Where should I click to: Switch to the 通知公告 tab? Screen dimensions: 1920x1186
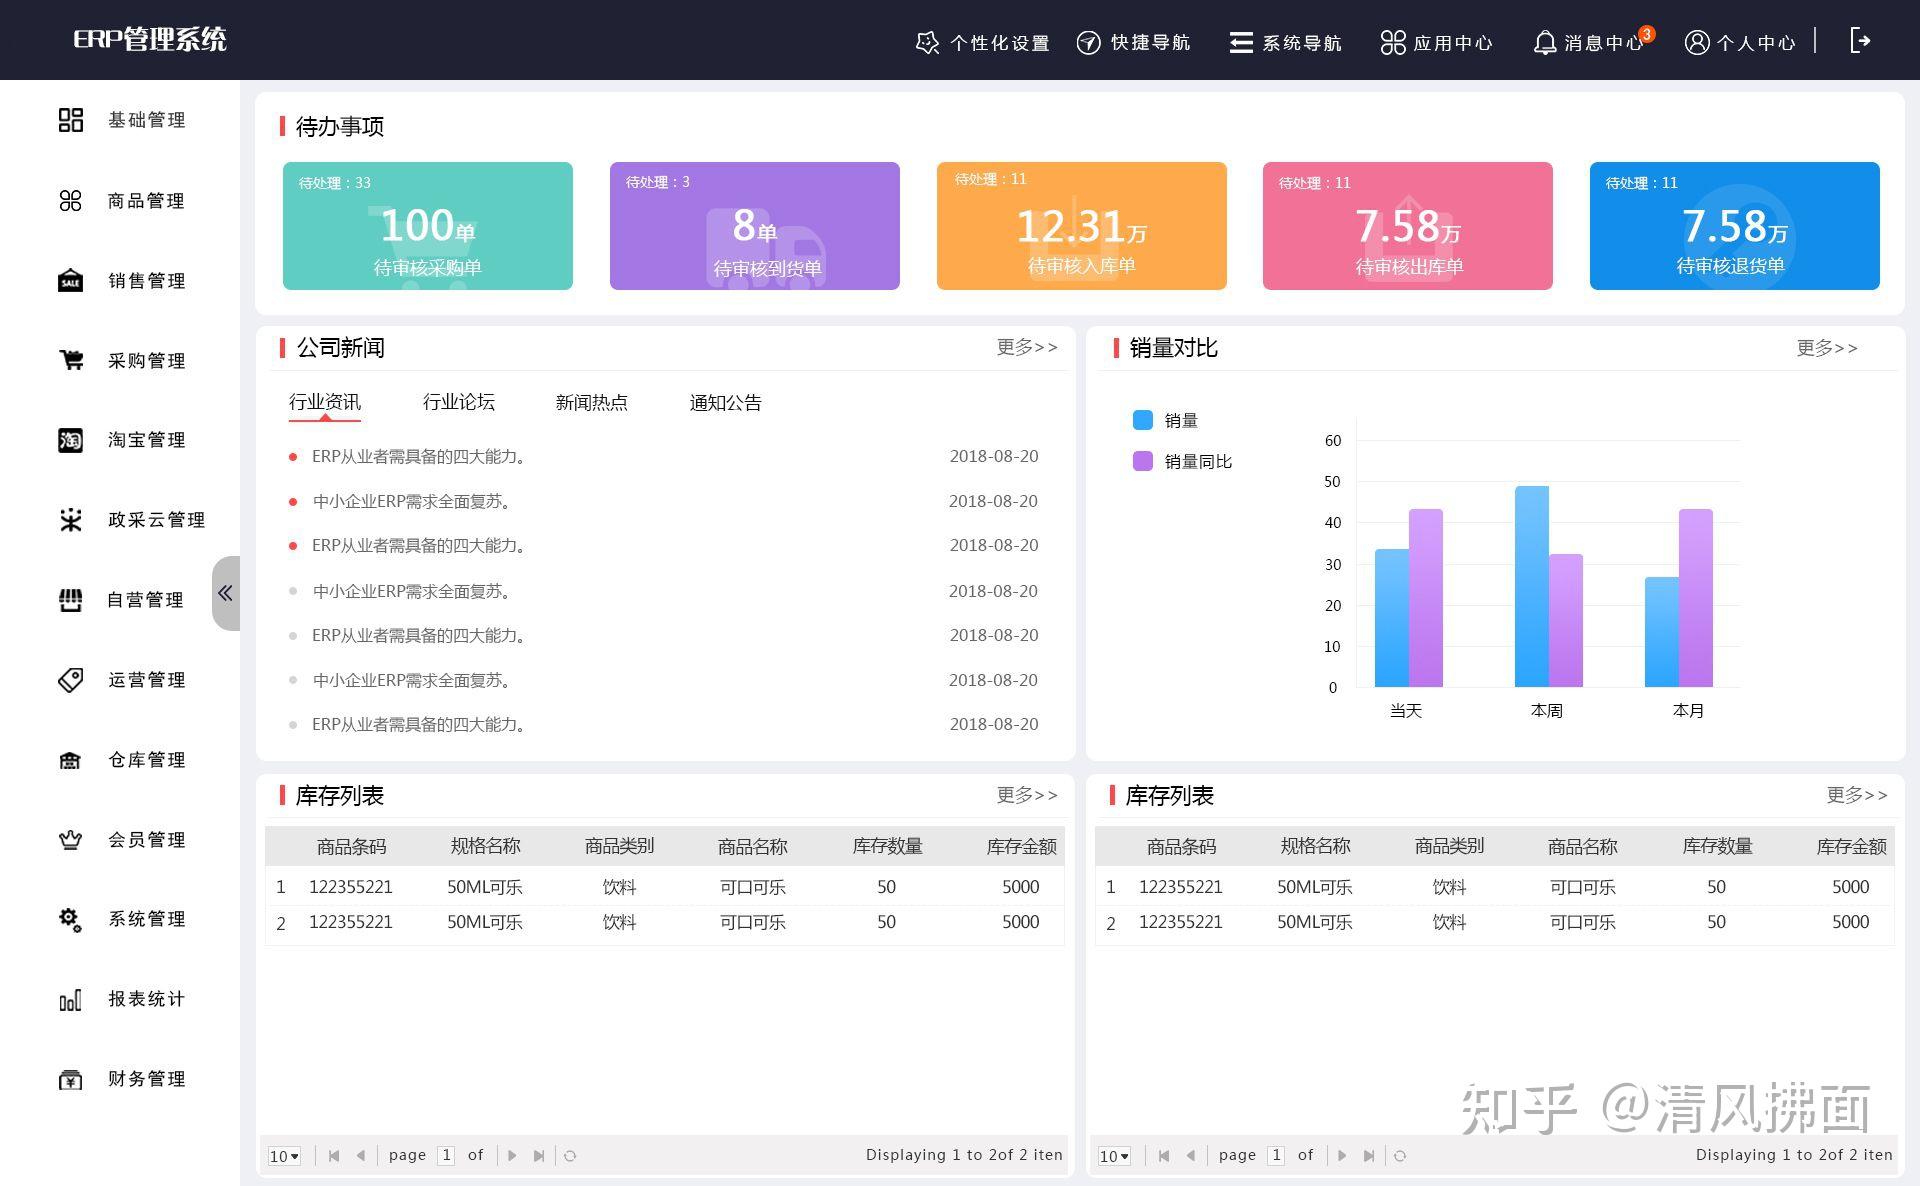(725, 403)
